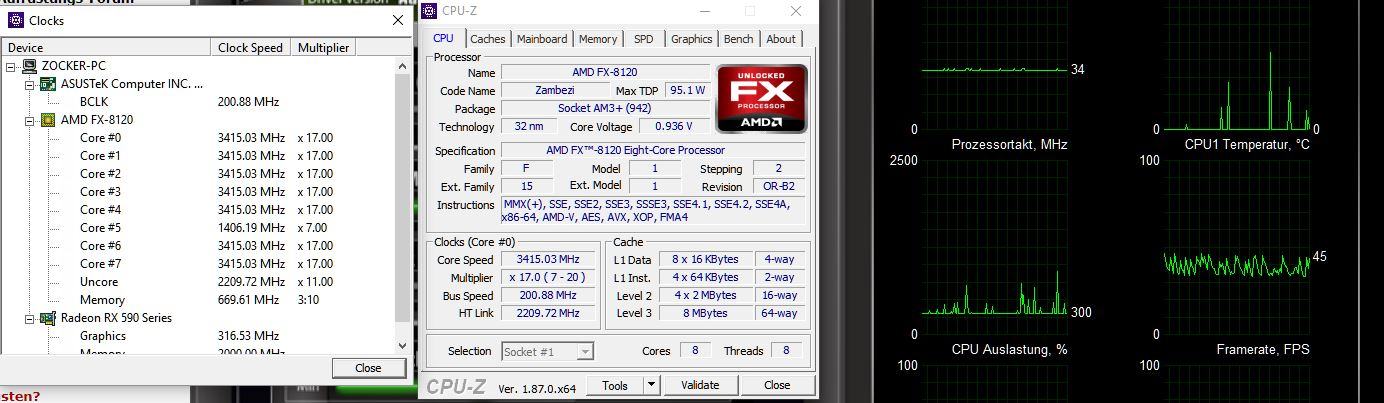Click the AMD FX Unlocked Processor logo
Image resolution: width=1384 pixels, height=403 pixels.
pos(762,99)
